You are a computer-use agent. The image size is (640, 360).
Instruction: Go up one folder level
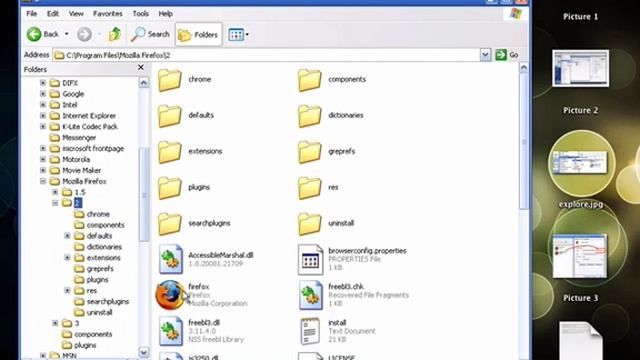click(115, 34)
